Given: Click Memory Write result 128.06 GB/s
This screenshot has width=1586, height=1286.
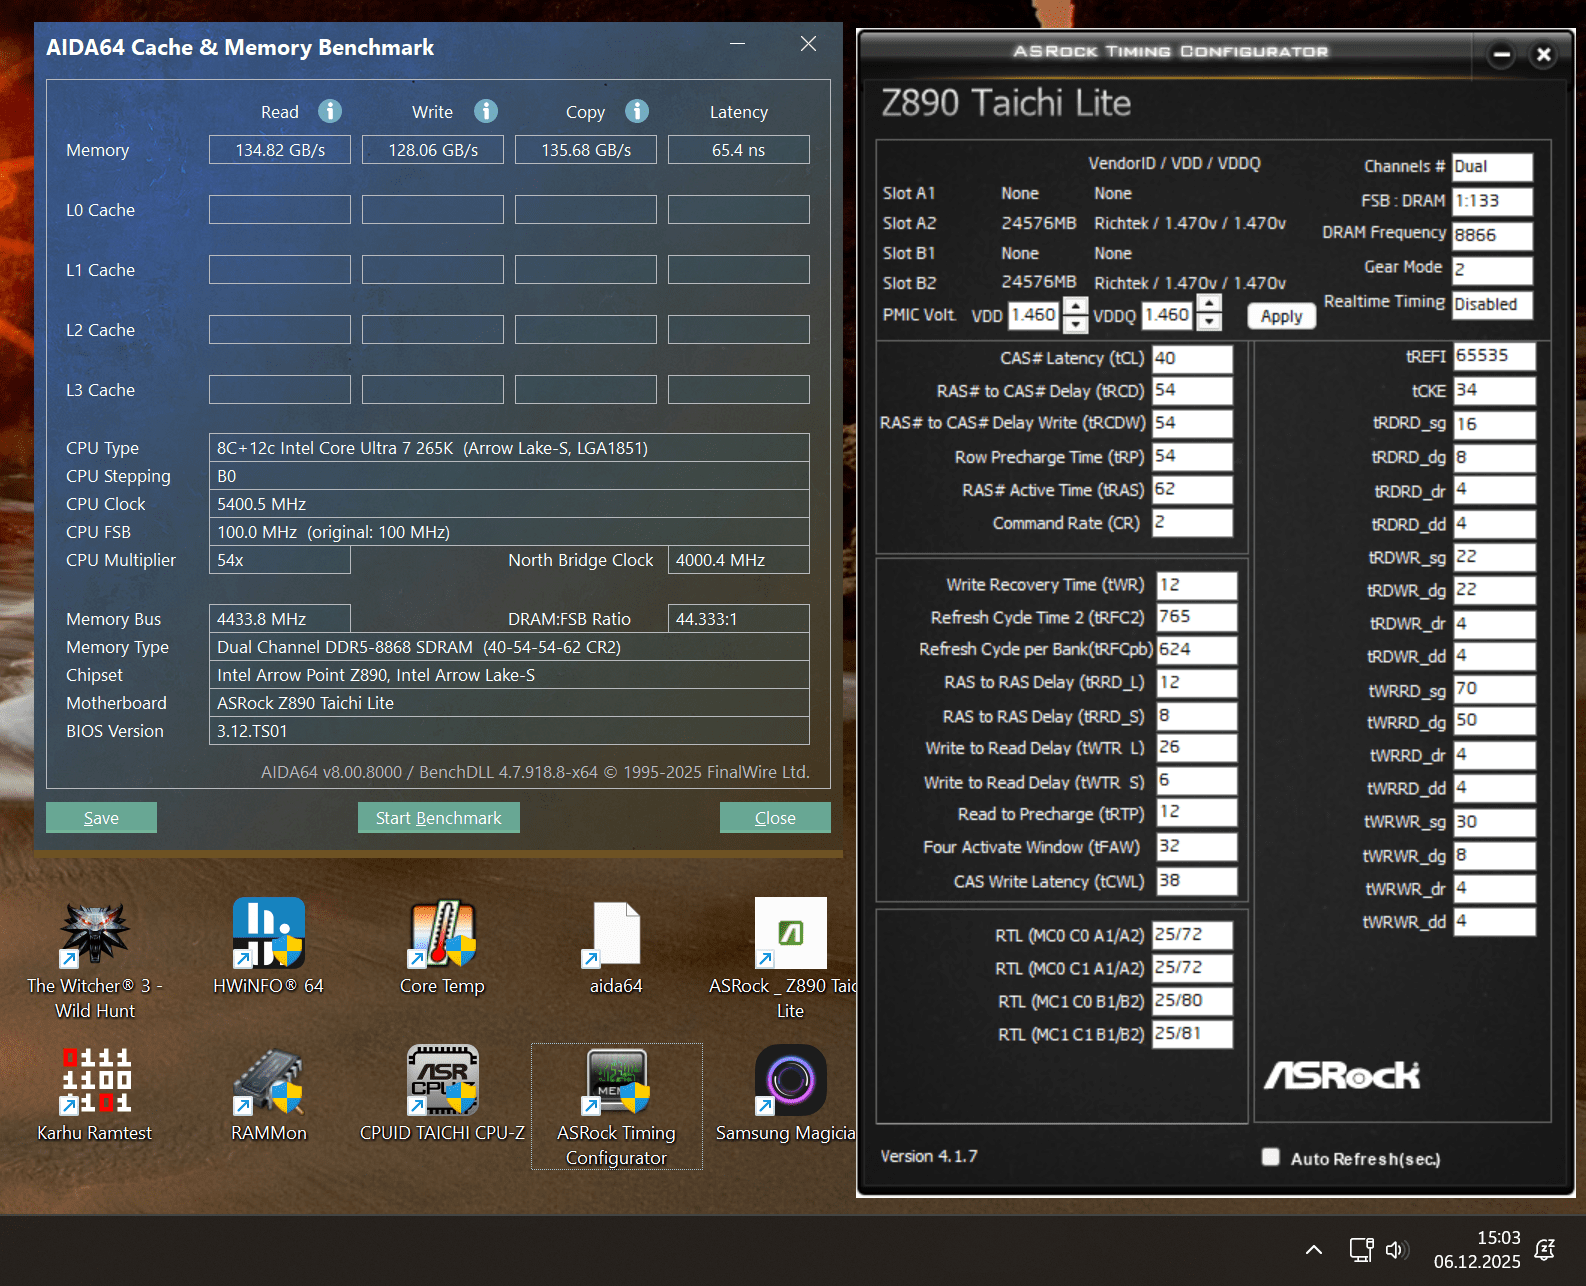Looking at the screenshot, I should (433, 150).
